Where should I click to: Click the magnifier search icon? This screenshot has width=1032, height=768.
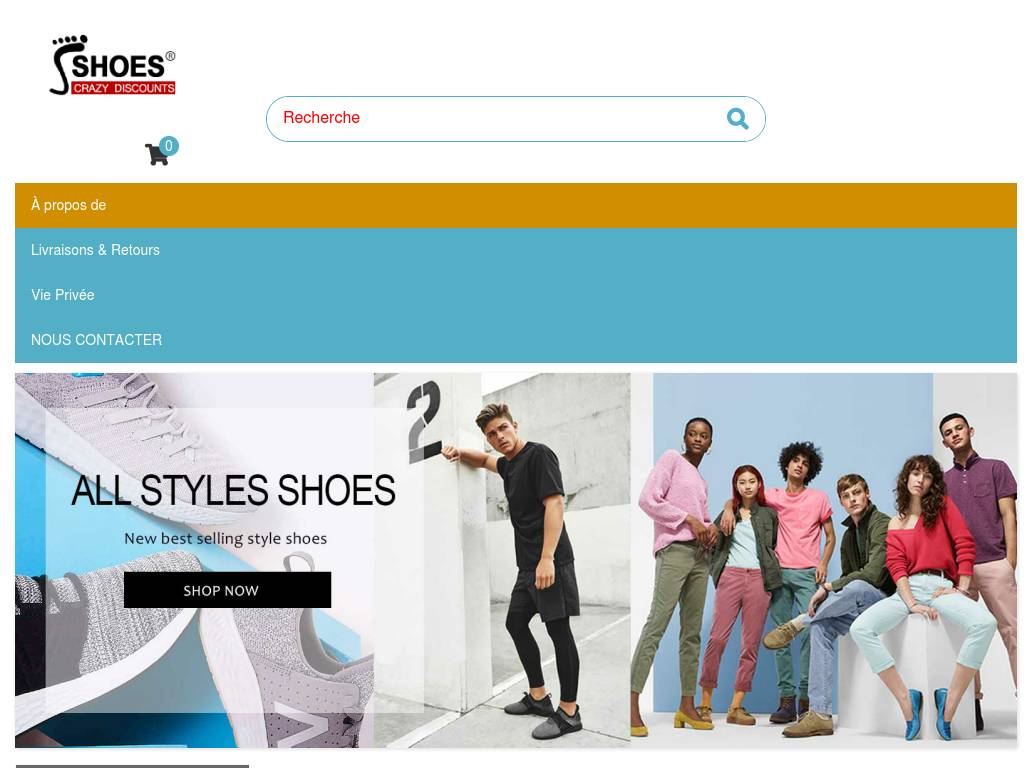(737, 118)
